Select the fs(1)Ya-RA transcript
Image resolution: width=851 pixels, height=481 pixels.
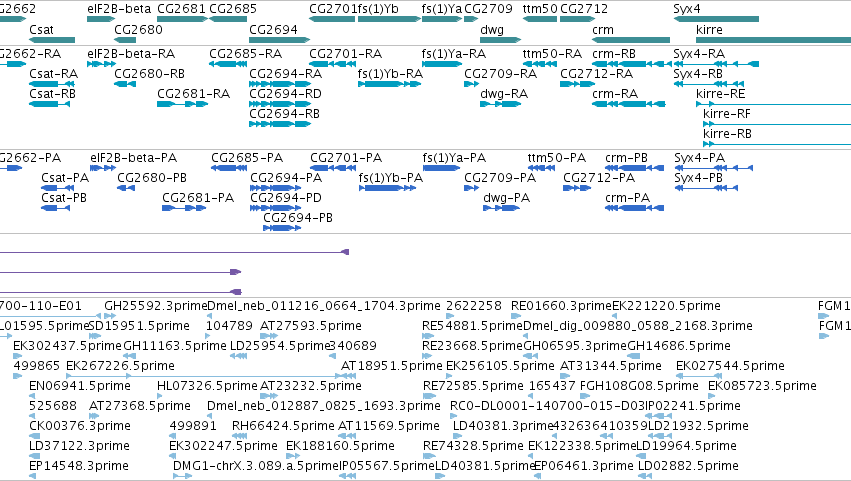(x=454, y=54)
